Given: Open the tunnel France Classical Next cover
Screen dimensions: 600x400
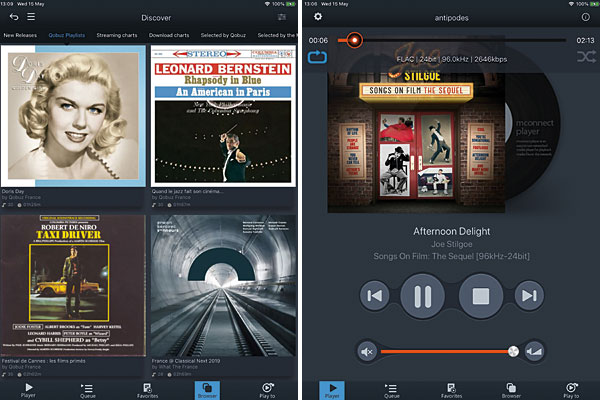Looking at the screenshot, I should (x=223, y=286).
